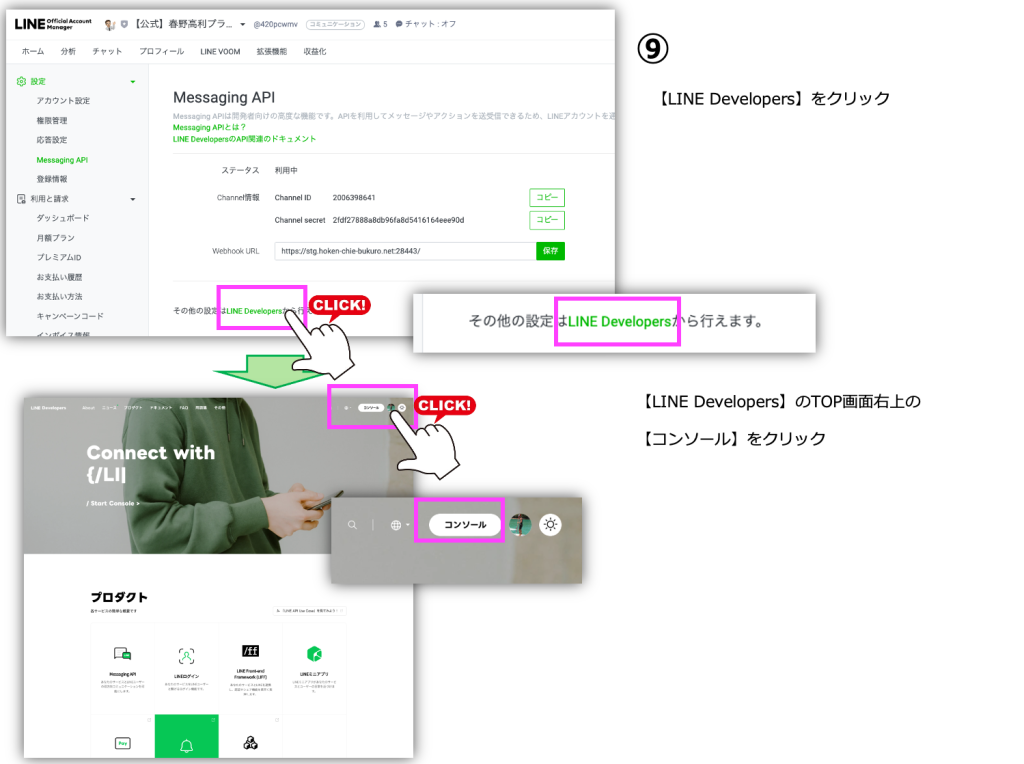Select アカウント設定 in the sidebar
This screenshot has height=764, width=1024.
click(x=63, y=101)
